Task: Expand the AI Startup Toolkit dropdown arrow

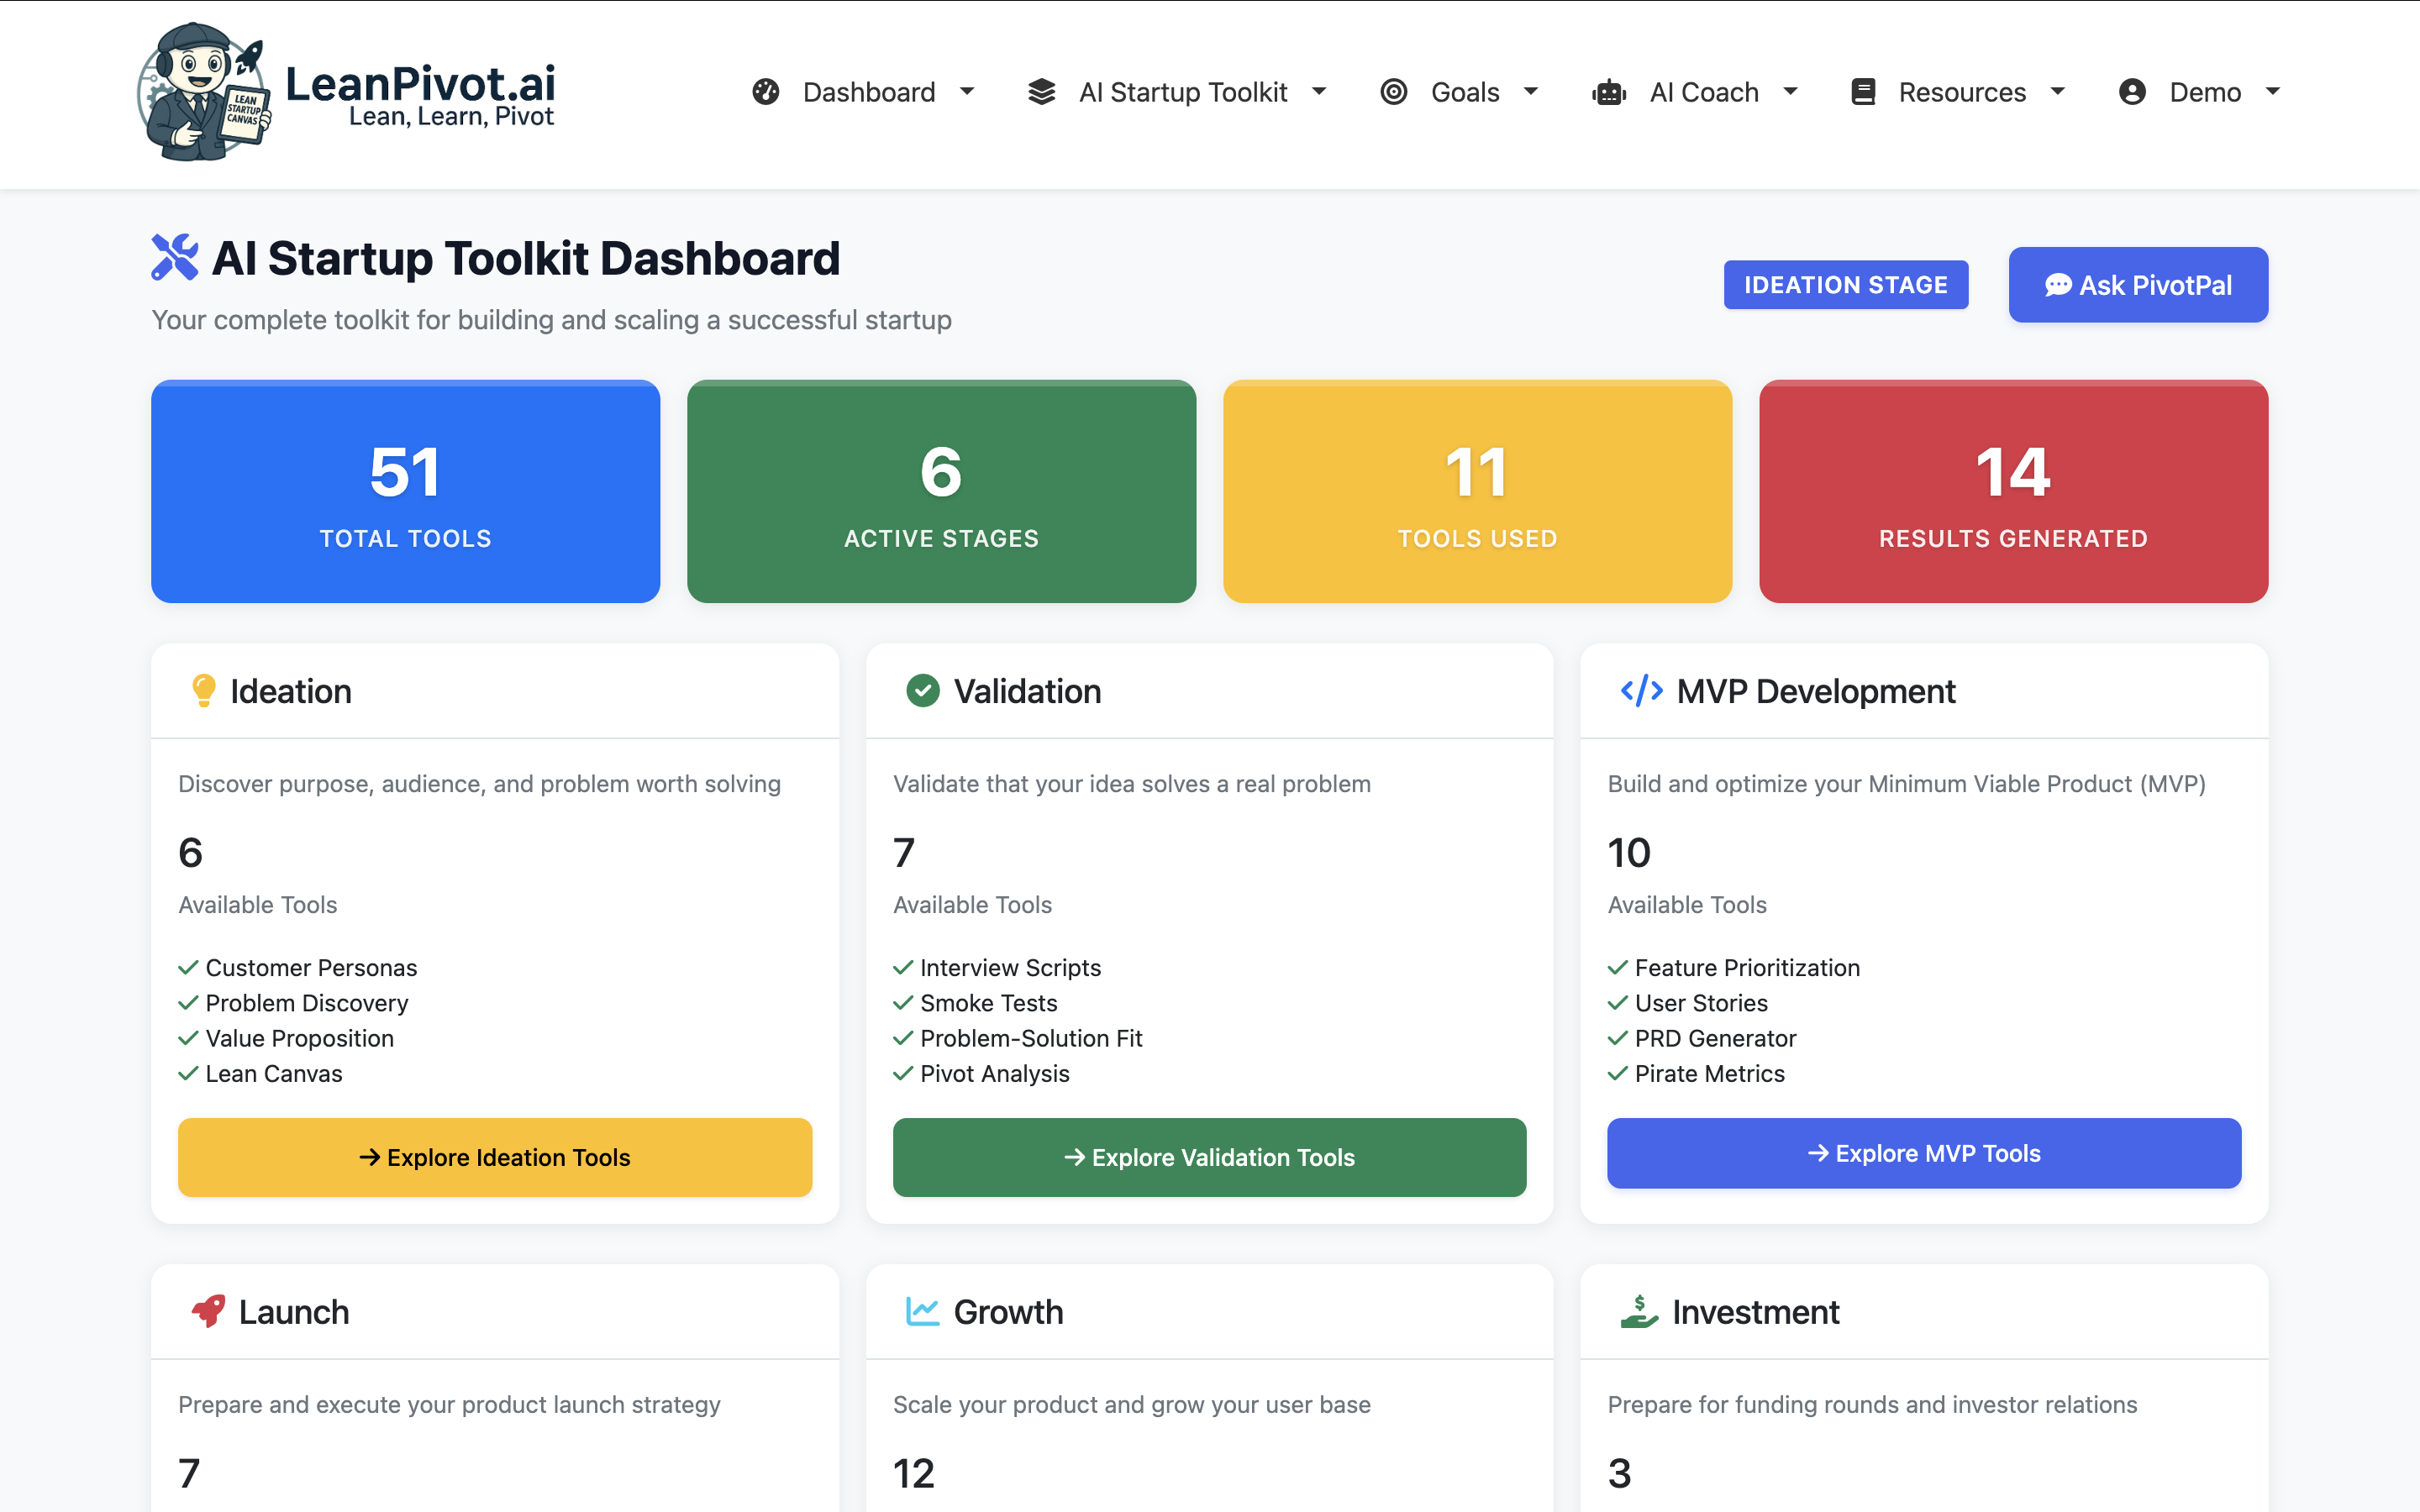Action: coord(1319,92)
